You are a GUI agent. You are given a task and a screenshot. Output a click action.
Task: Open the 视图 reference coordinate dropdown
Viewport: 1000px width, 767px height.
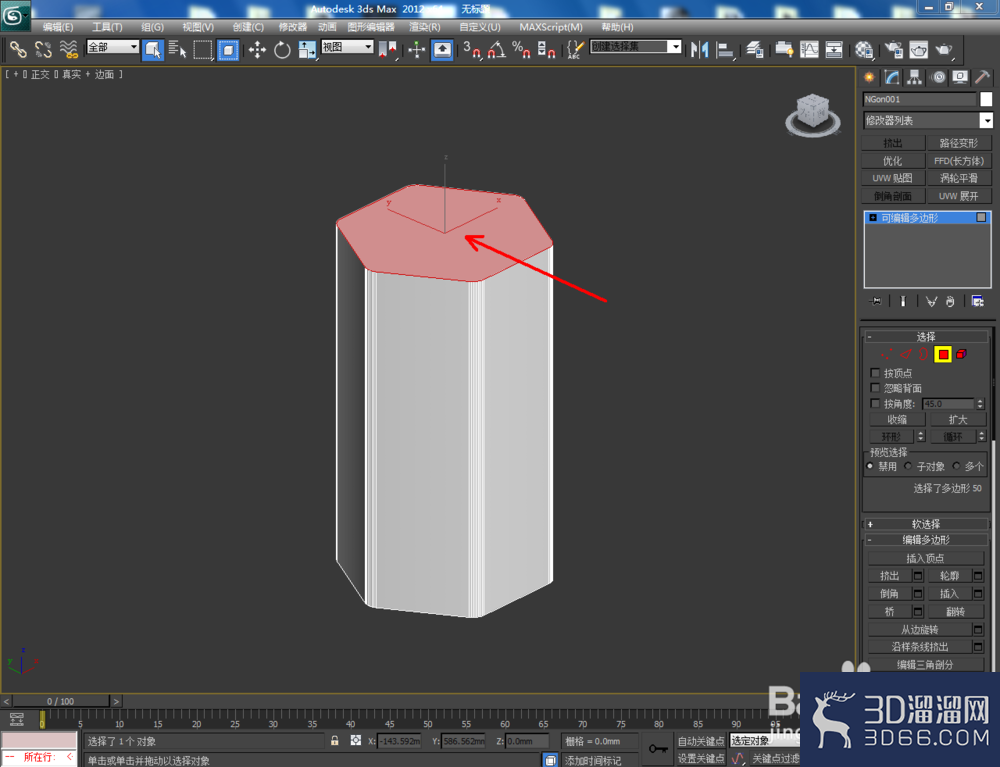click(346, 47)
